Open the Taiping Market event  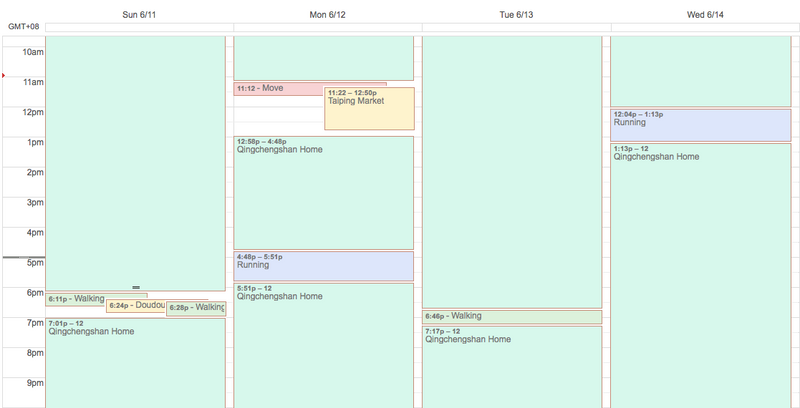click(x=368, y=110)
